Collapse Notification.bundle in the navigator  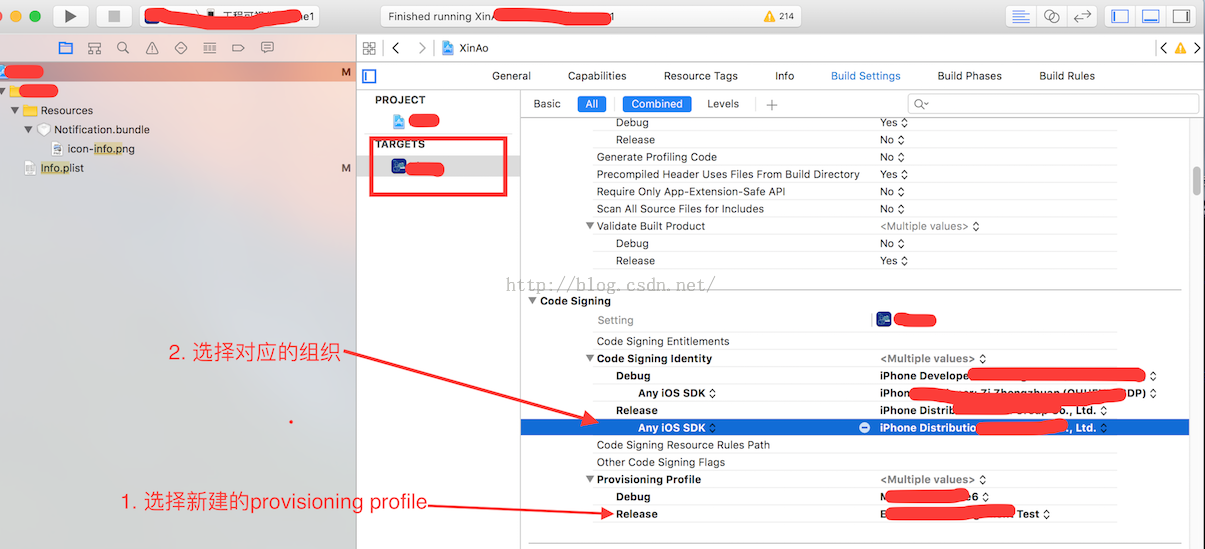(x=28, y=130)
